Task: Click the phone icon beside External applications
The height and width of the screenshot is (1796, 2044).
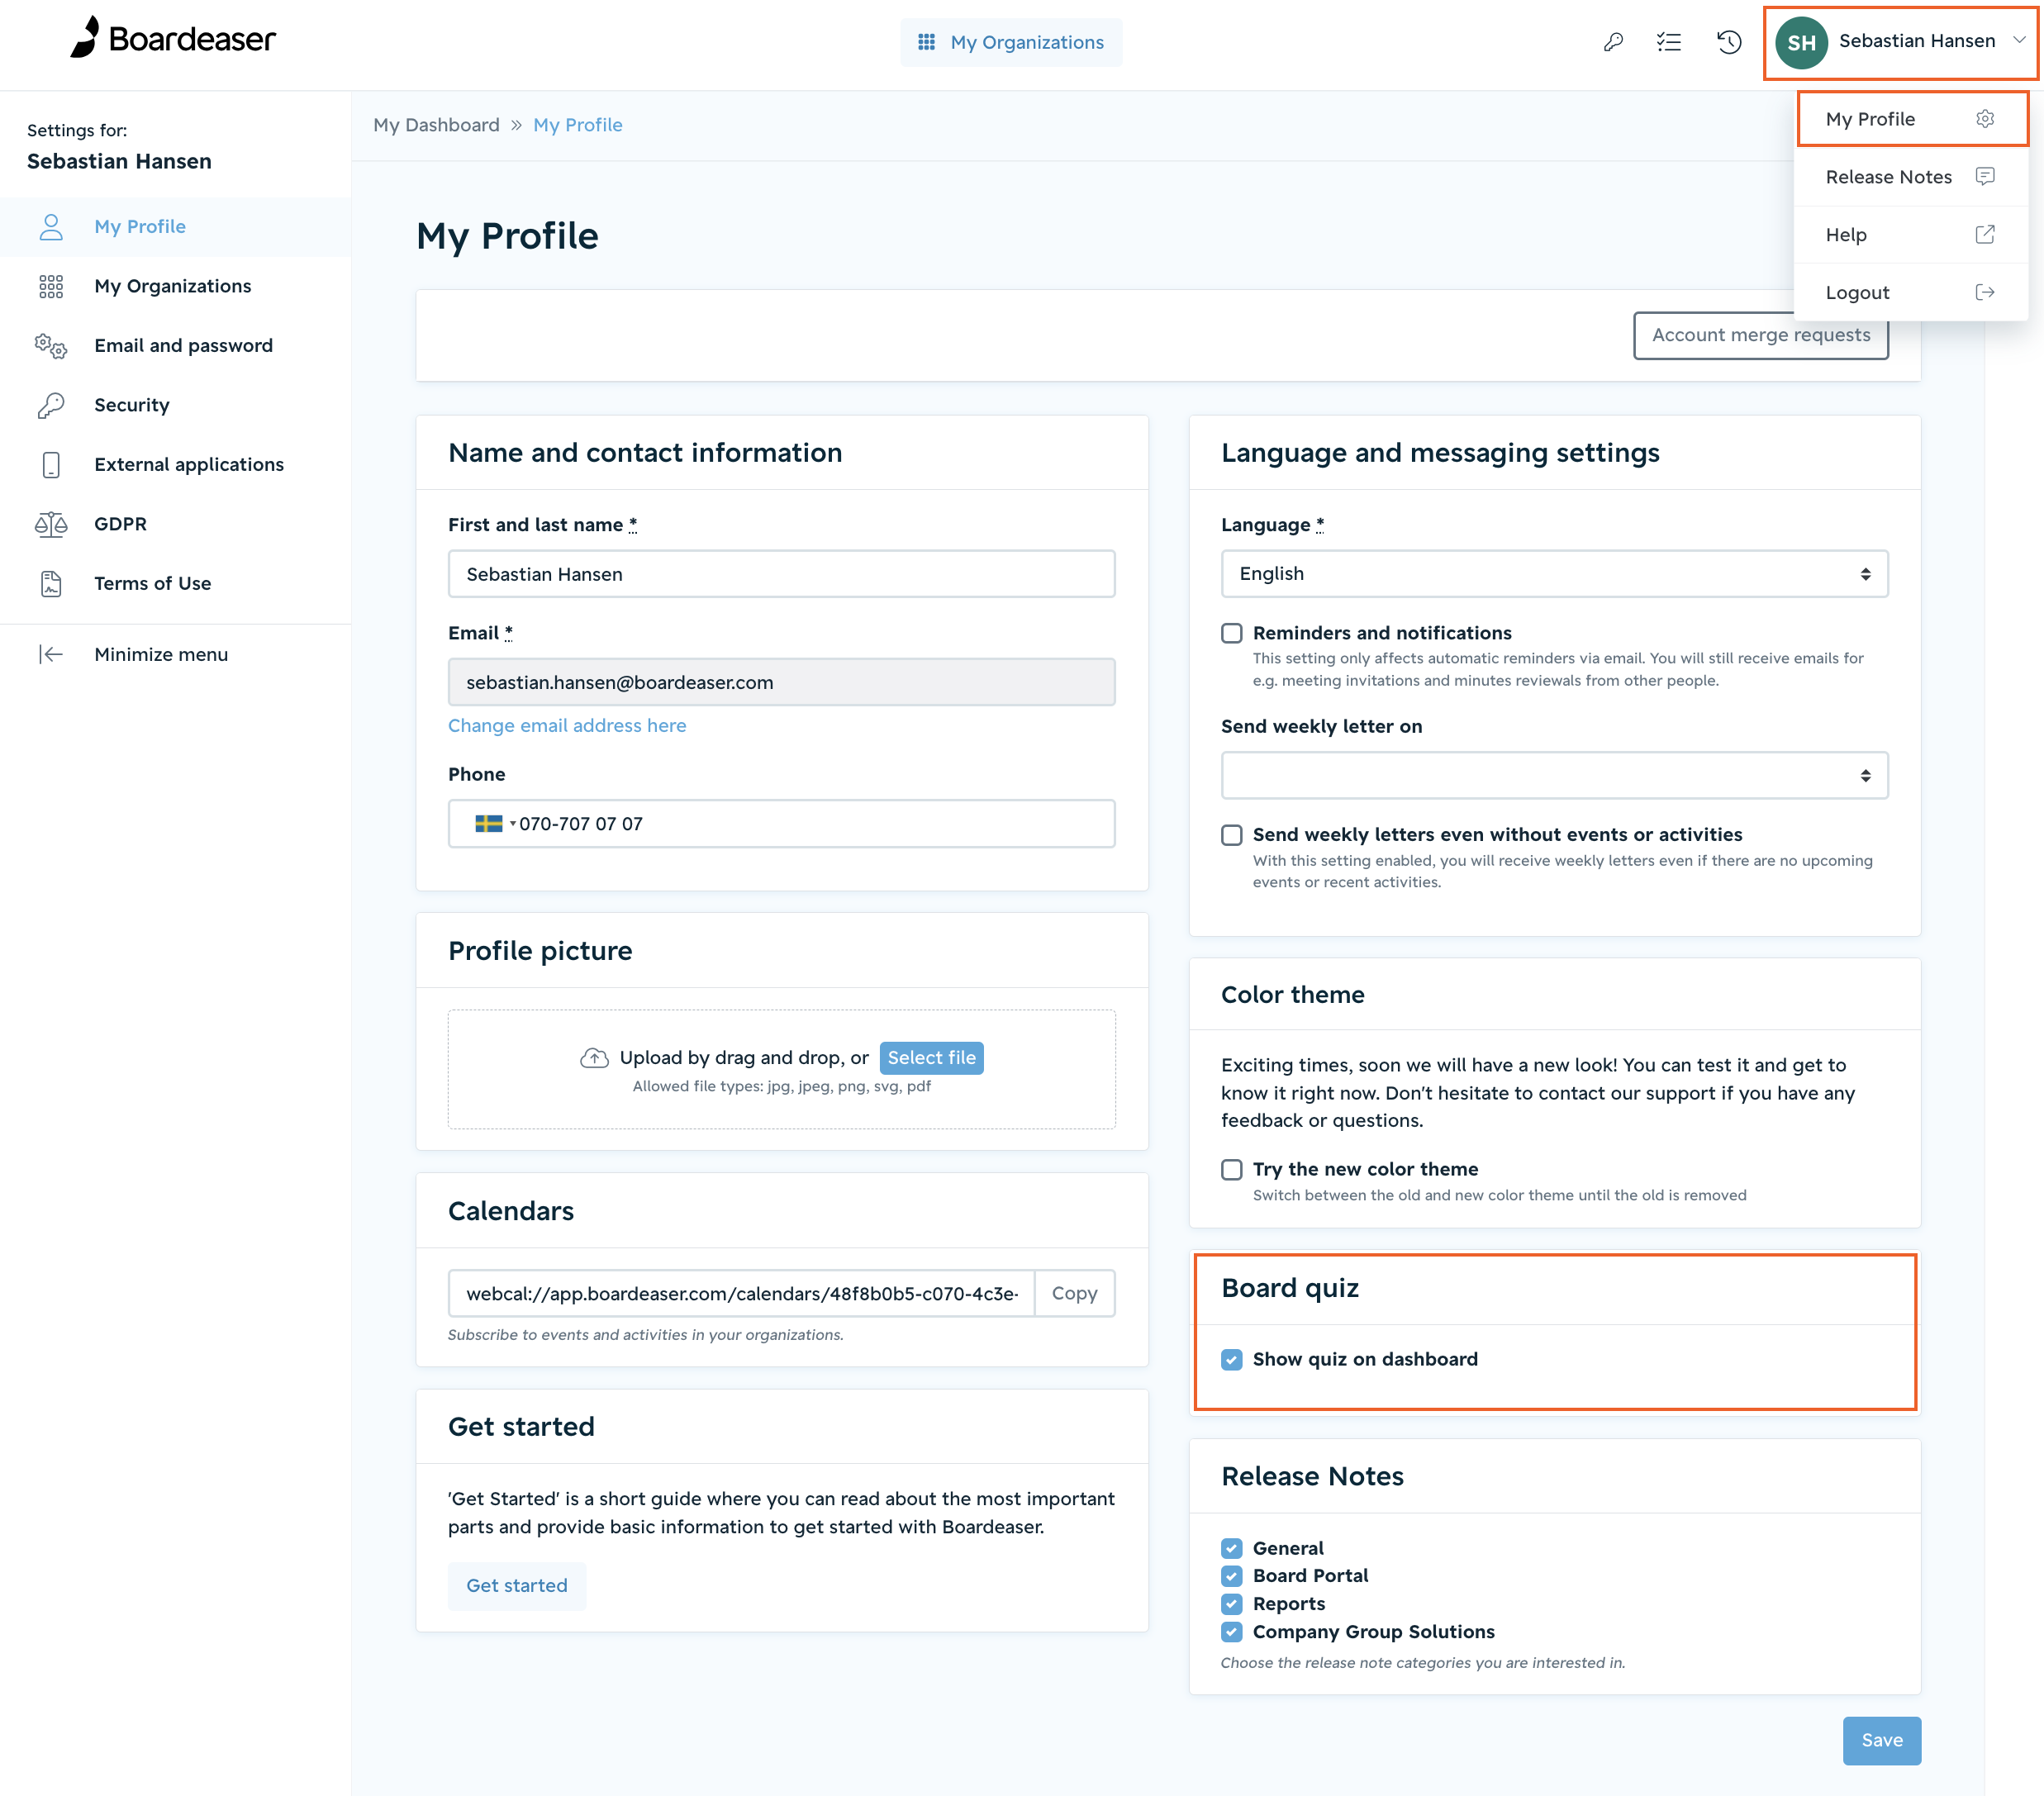Action: coord(51,464)
